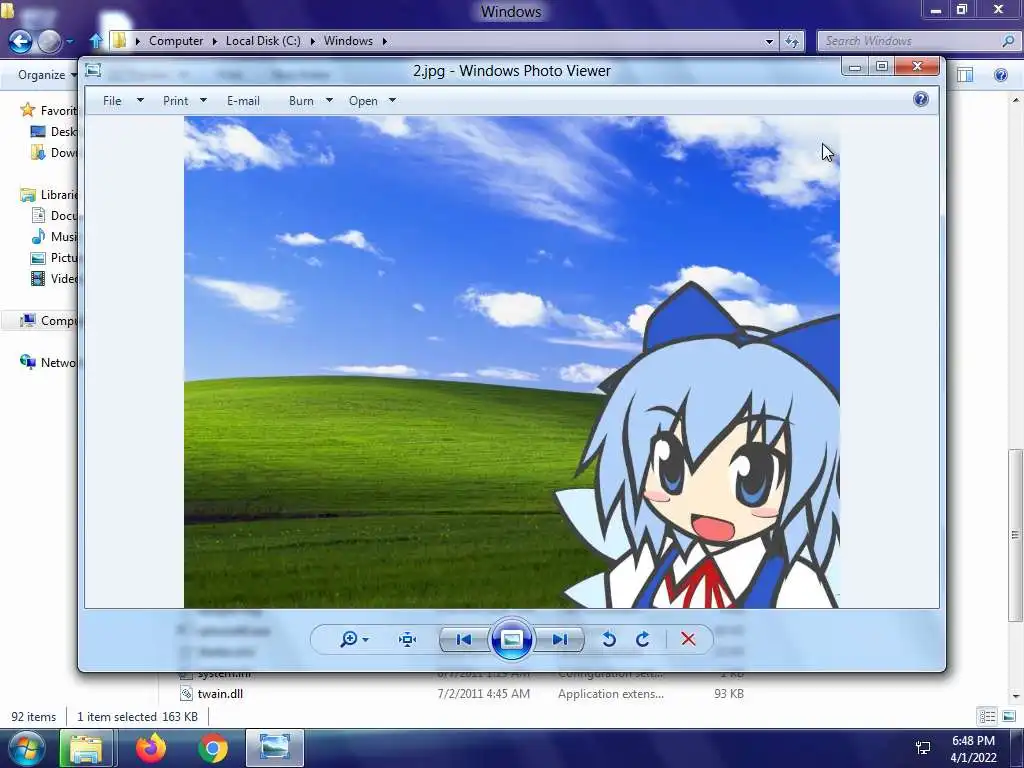The width and height of the screenshot is (1024, 768).
Task: Go up one folder in Explorer
Action: [x=95, y=41]
